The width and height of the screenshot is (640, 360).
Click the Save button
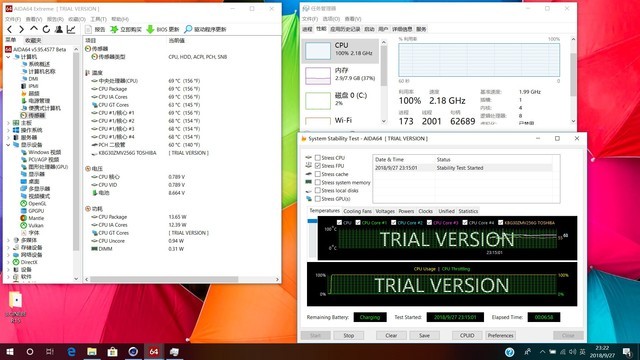(424, 336)
